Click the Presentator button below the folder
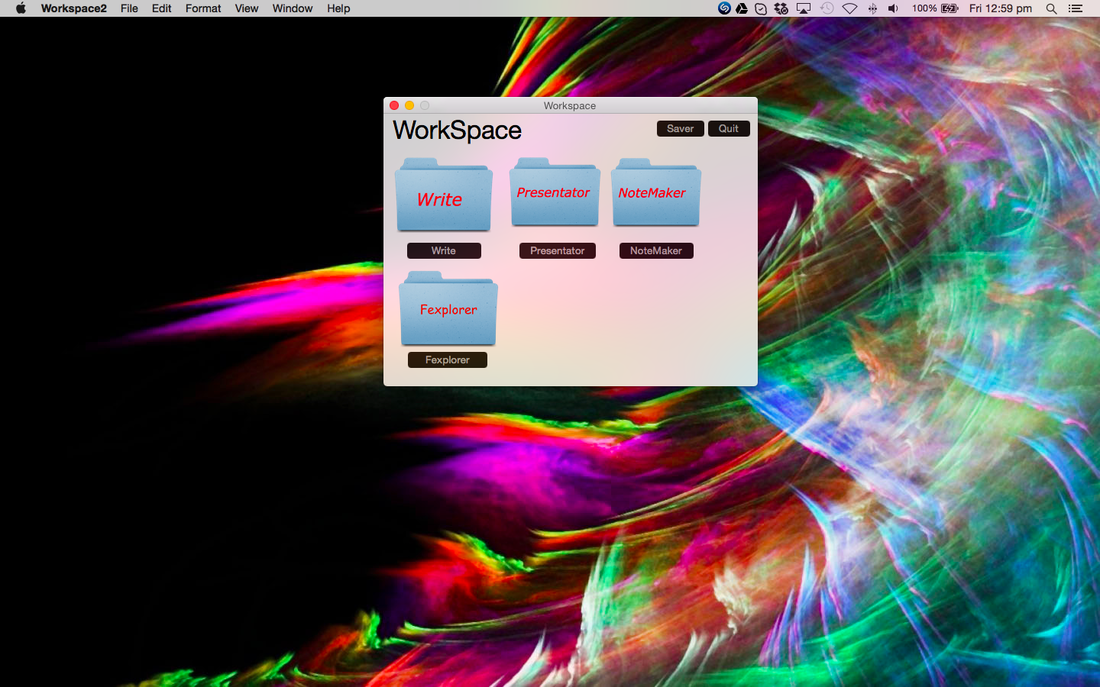Image resolution: width=1100 pixels, height=687 pixels. [557, 251]
